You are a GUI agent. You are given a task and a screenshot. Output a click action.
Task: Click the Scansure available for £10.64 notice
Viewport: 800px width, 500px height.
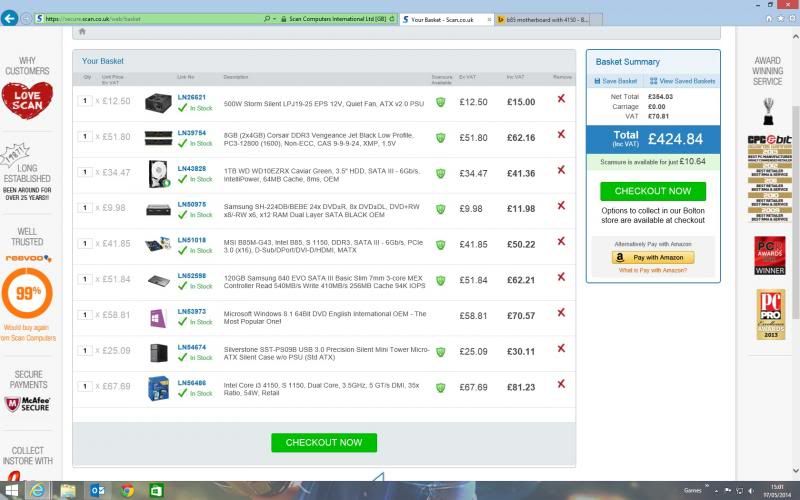[x=653, y=162]
